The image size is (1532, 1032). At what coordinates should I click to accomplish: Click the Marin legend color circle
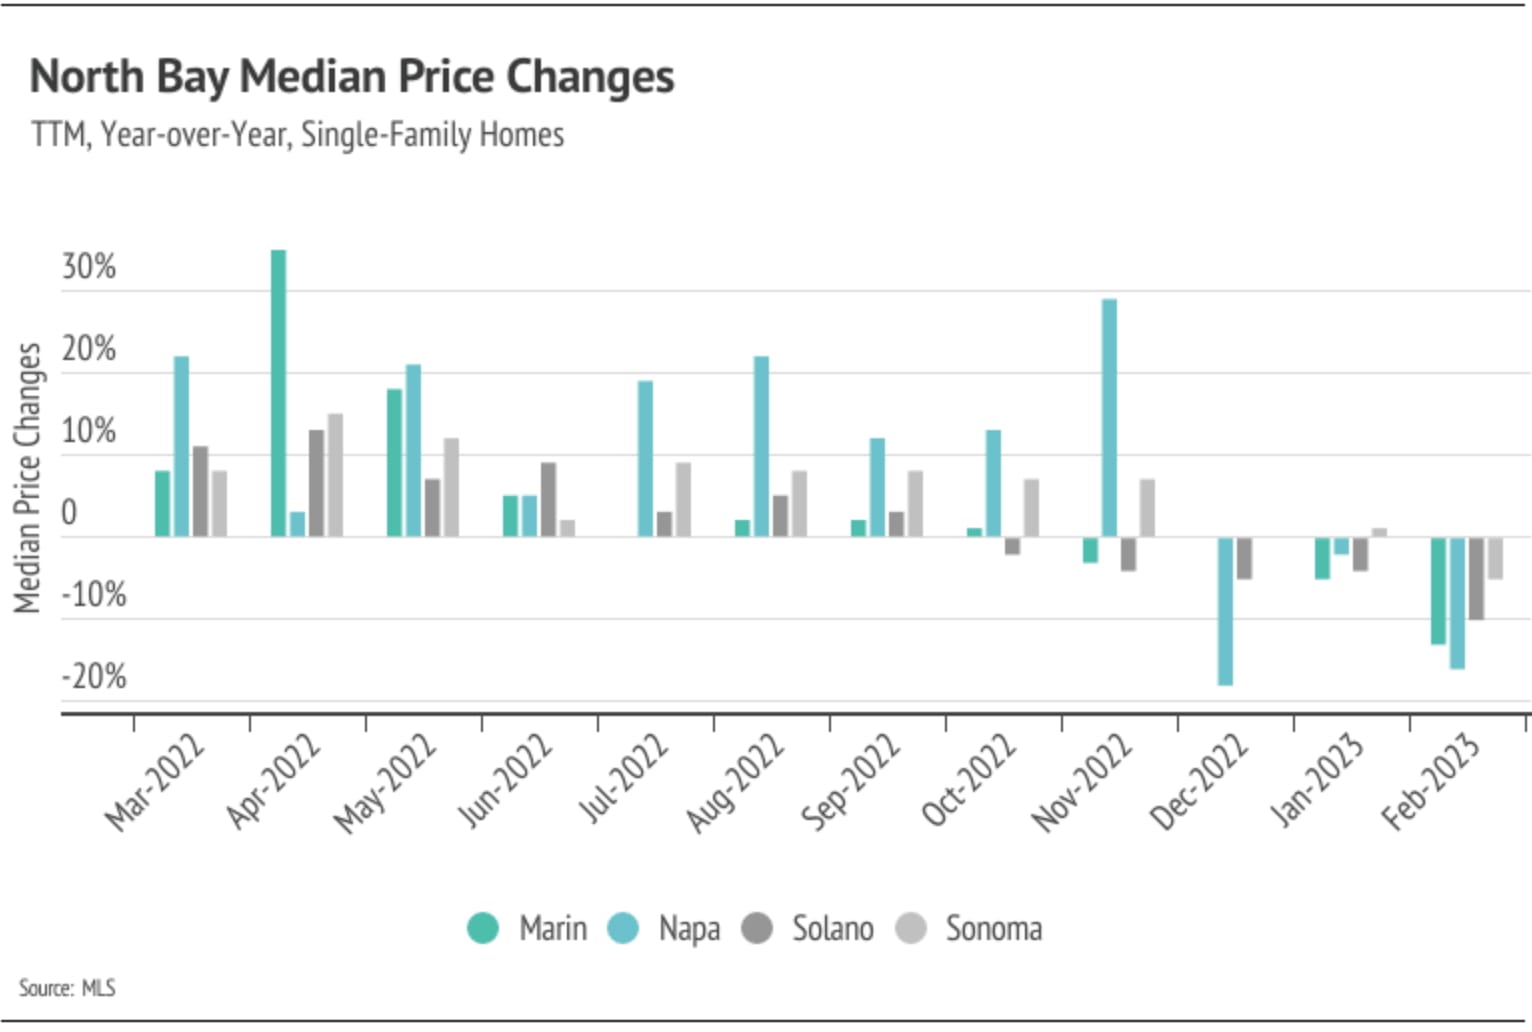click(483, 928)
